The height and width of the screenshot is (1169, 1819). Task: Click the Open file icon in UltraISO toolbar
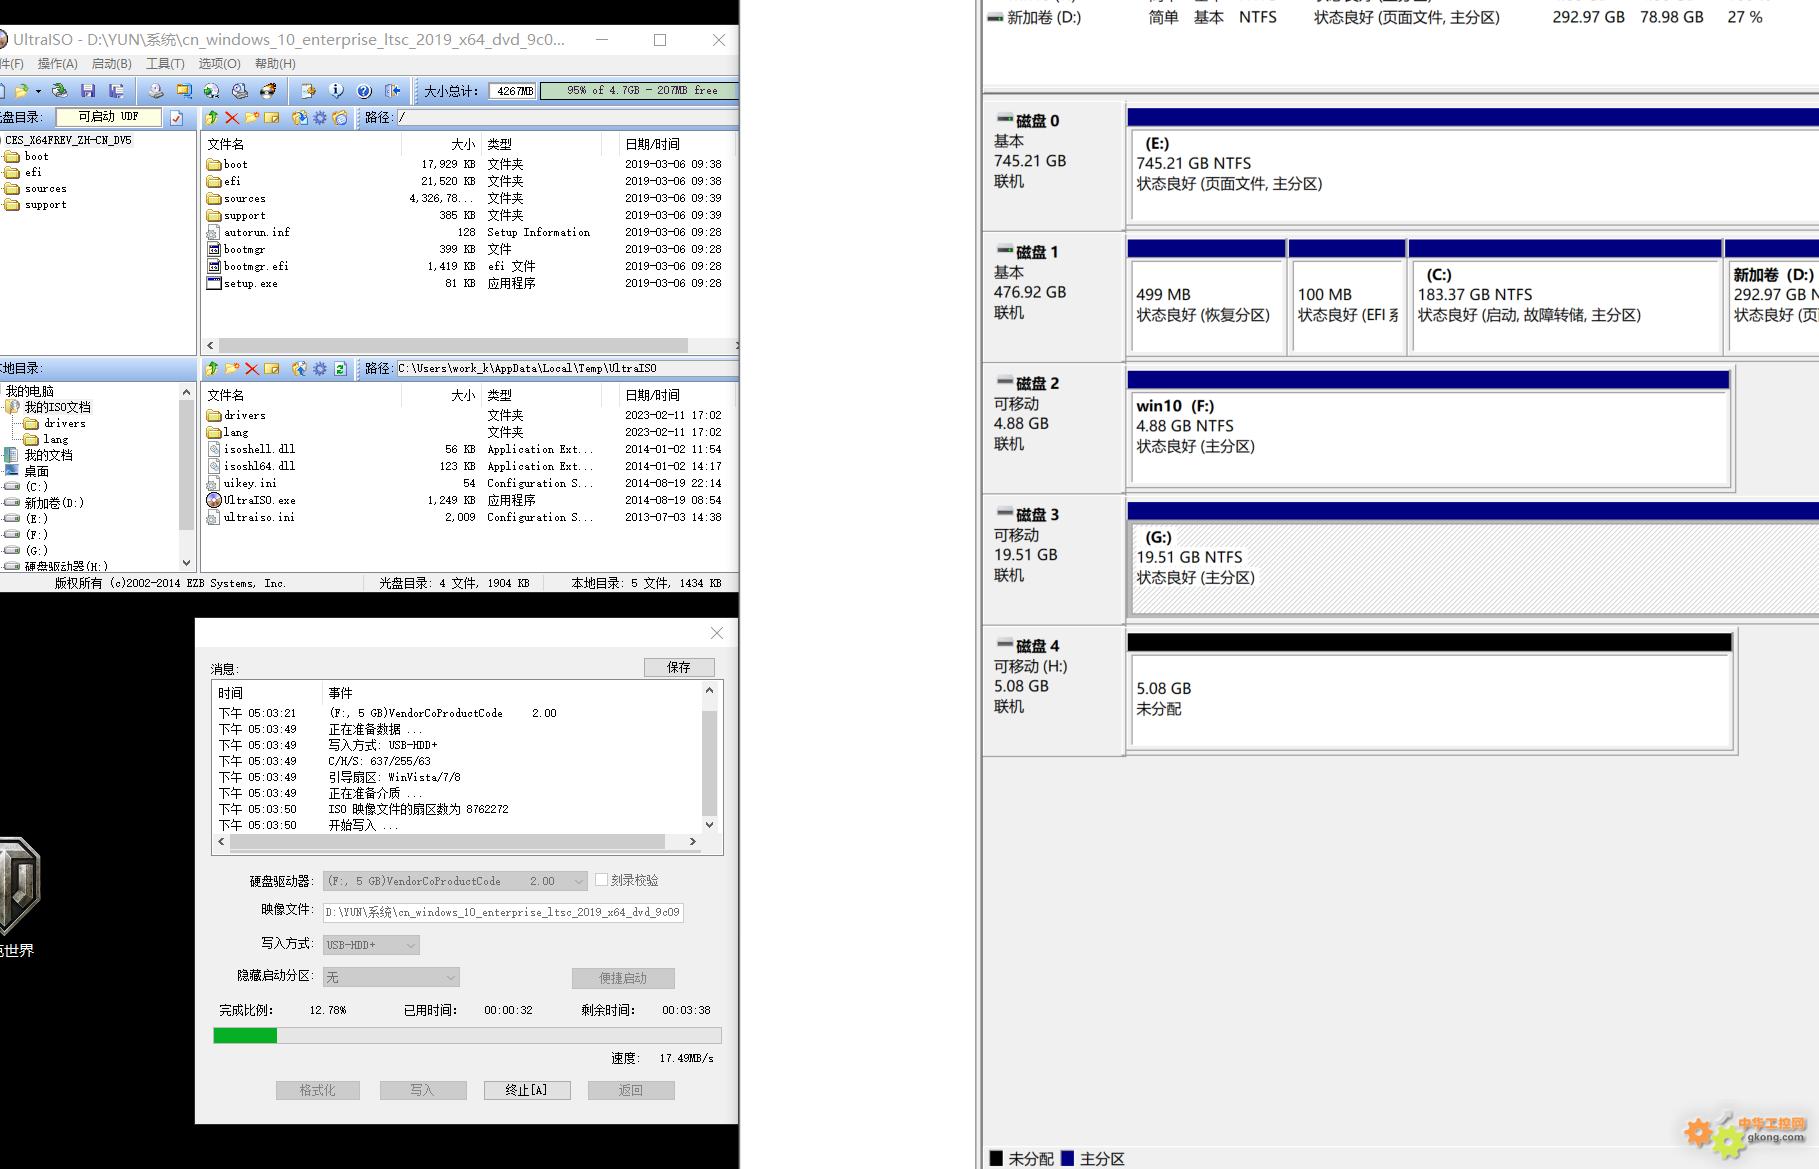[x=21, y=91]
